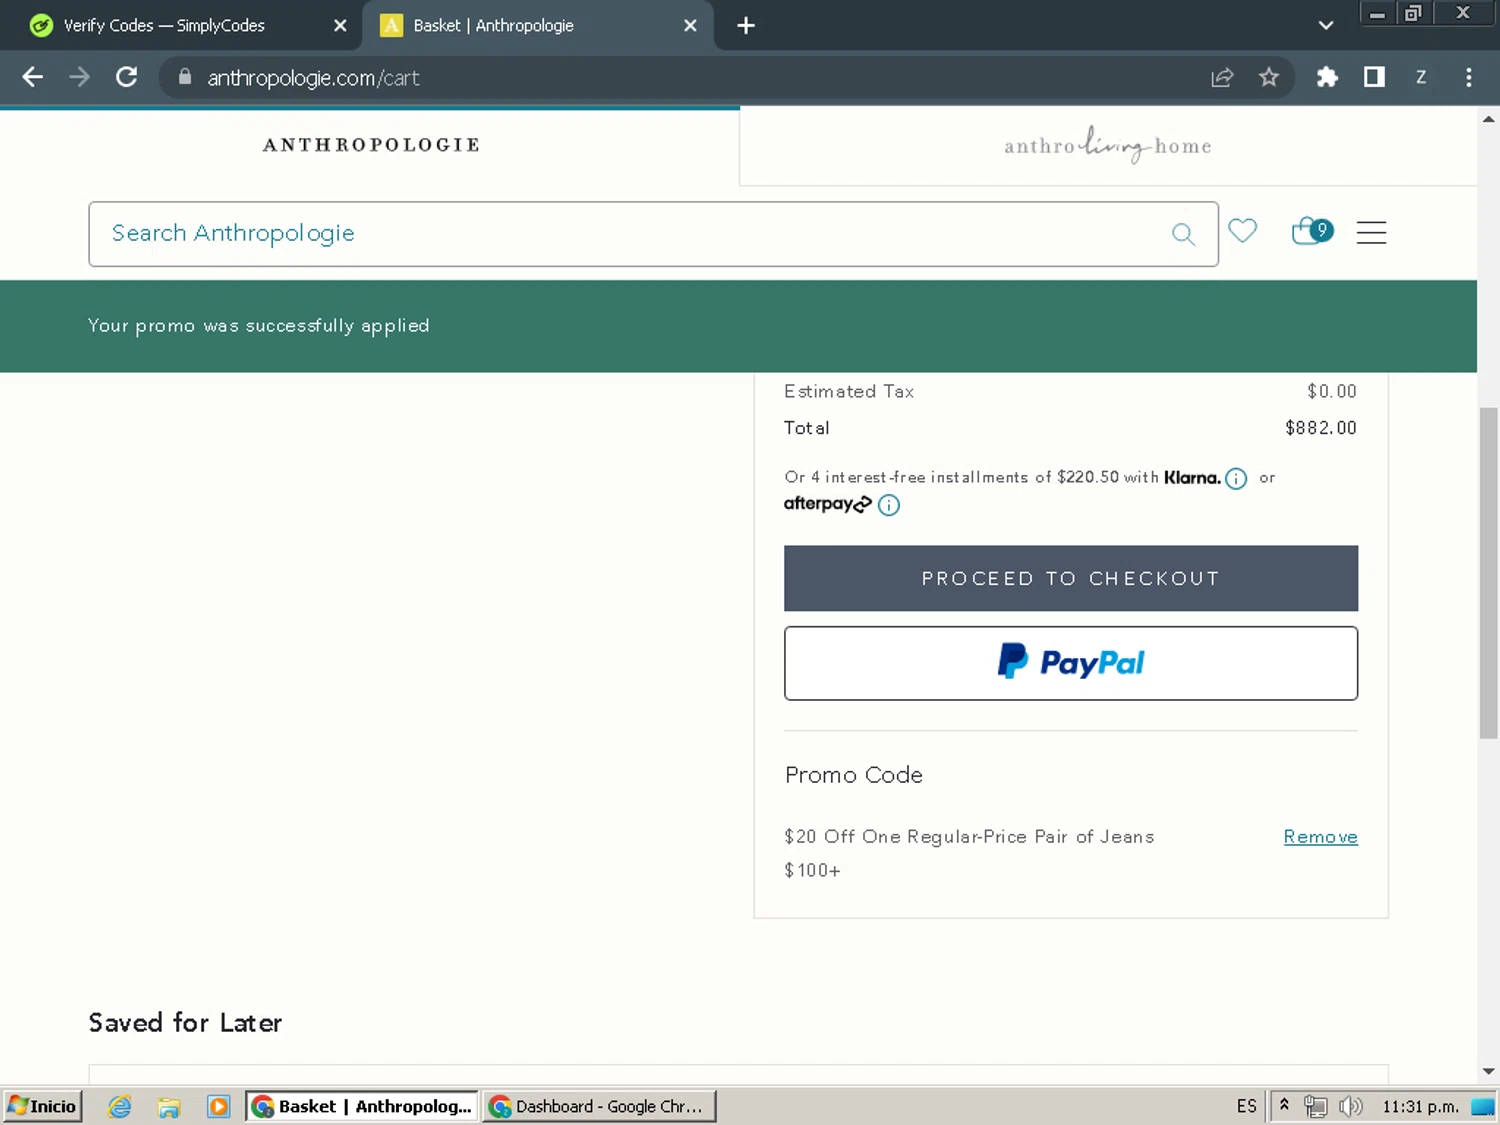Image resolution: width=1500 pixels, height=1125 pixels.
Task: Click the search magnifier icon
Action: point(1183,234)
